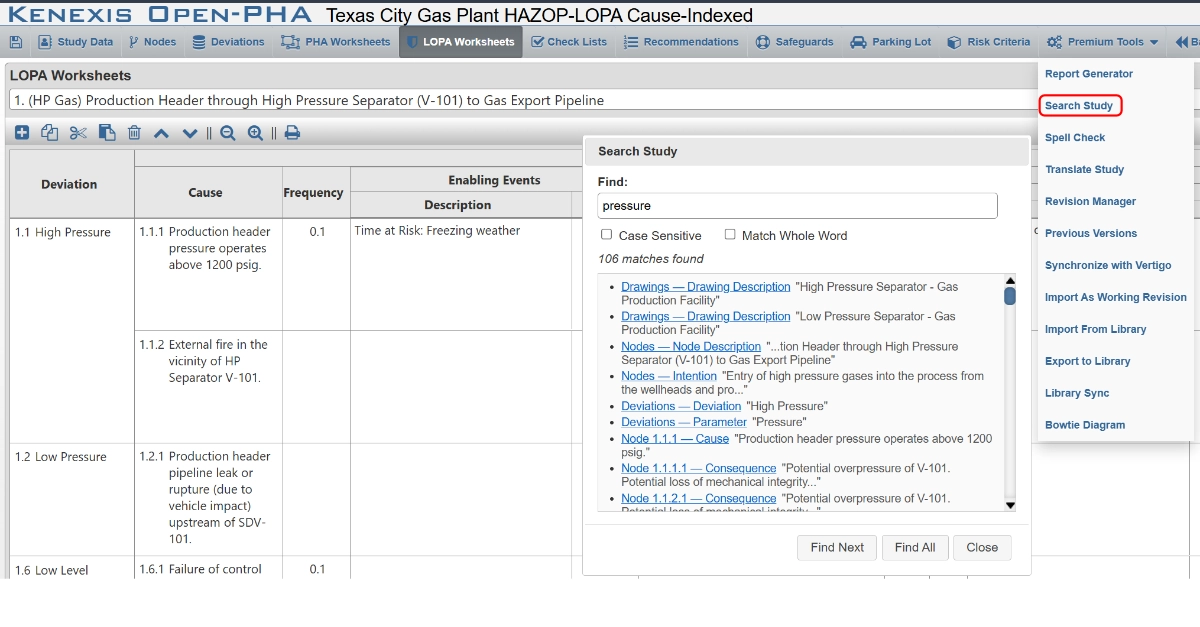This screenshot has height=627, width=1200.
Task: Click the copy icon in worksheet toolbar
Action: (x=50, y=133)
